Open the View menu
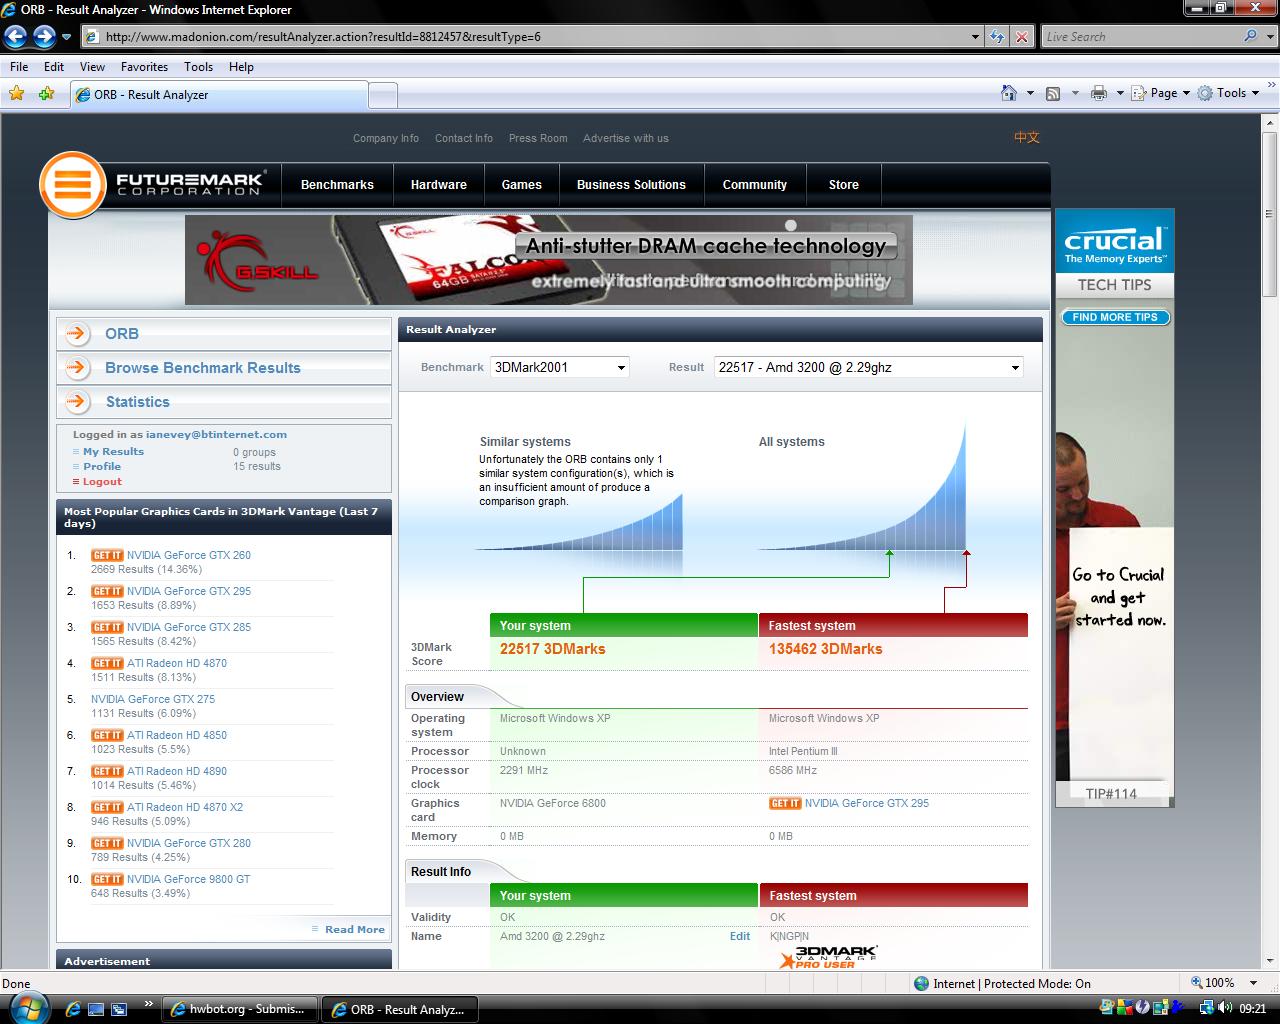 (x=92, y=67)
